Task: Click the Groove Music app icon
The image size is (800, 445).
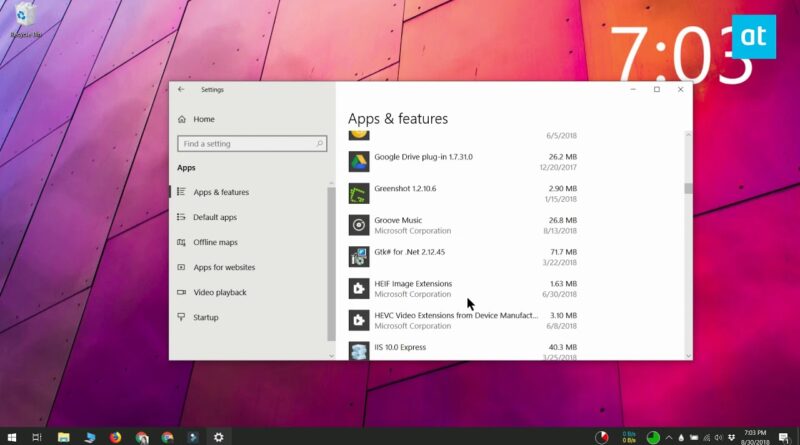Action: pyautogui.click(x=359, y=225)
